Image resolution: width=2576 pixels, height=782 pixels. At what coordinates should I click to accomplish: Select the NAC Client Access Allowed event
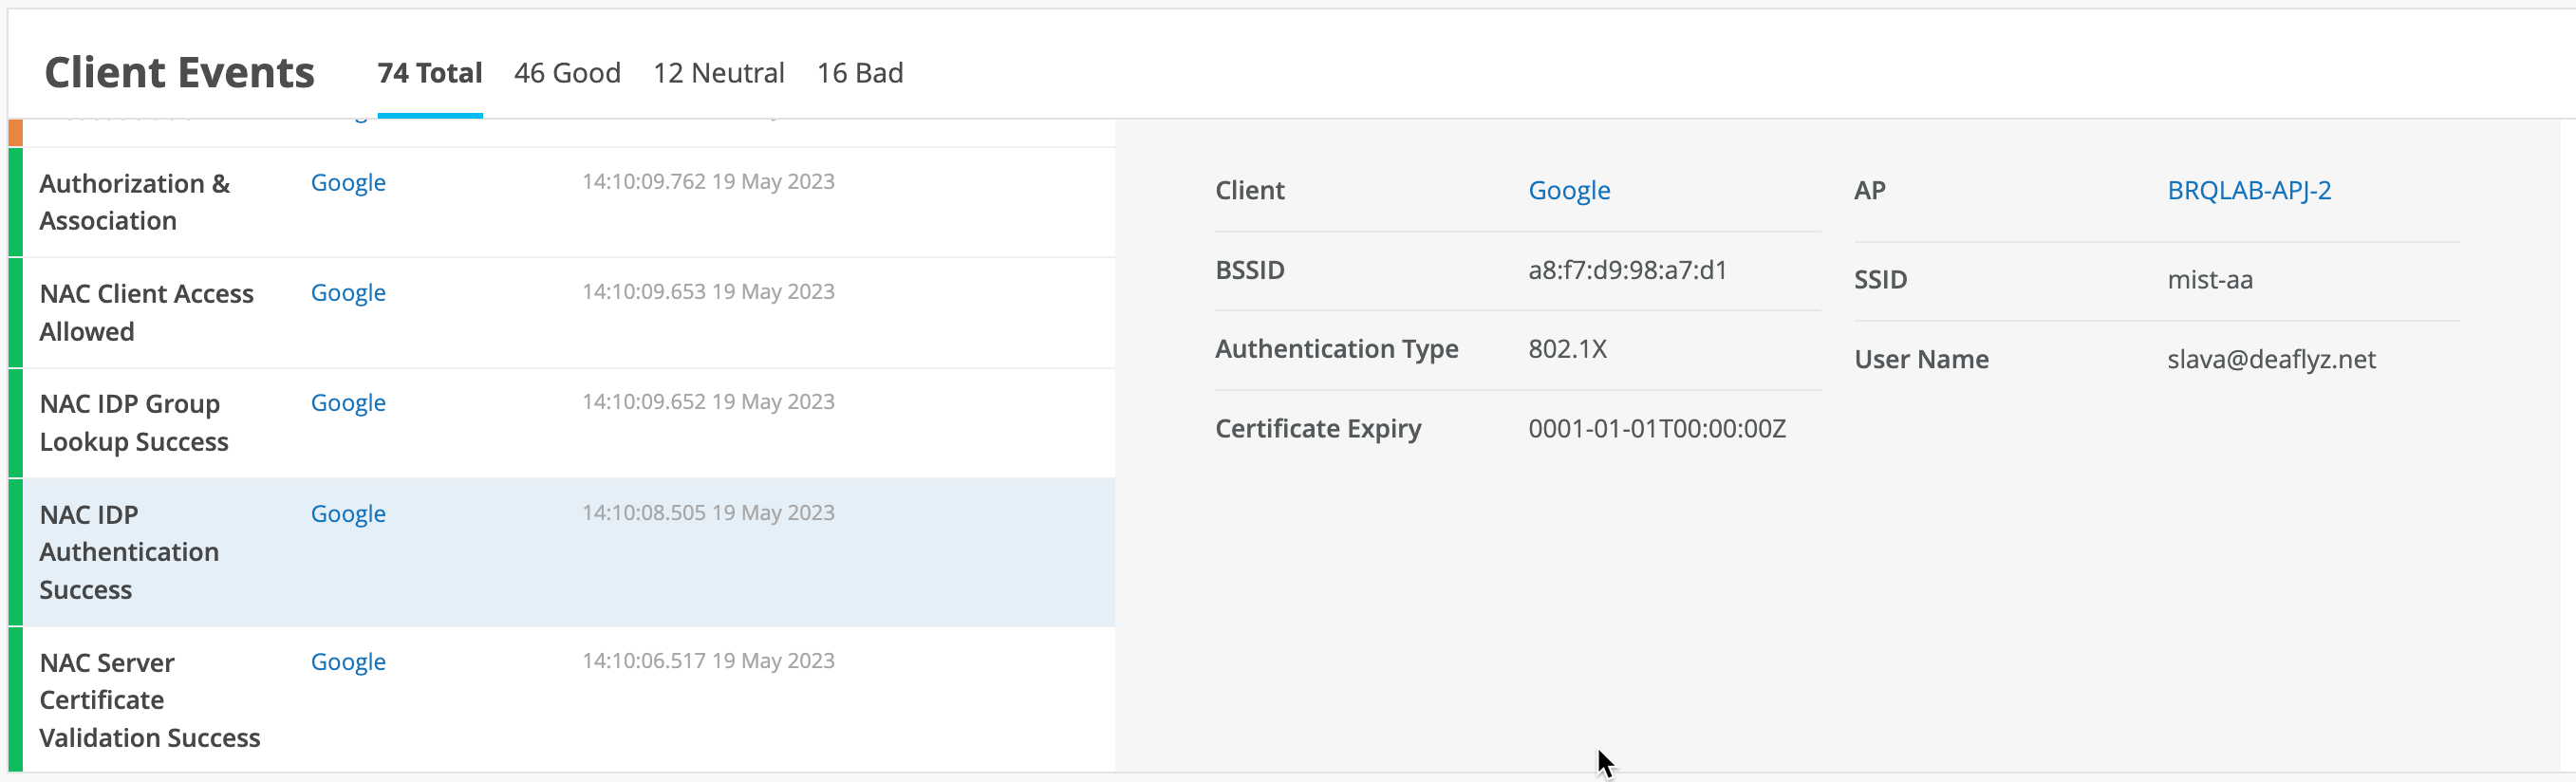146,312
